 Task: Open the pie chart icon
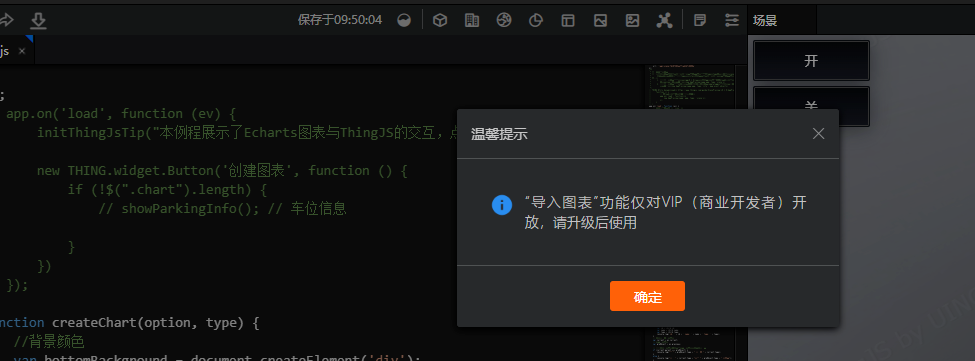(x=535, y=21)
